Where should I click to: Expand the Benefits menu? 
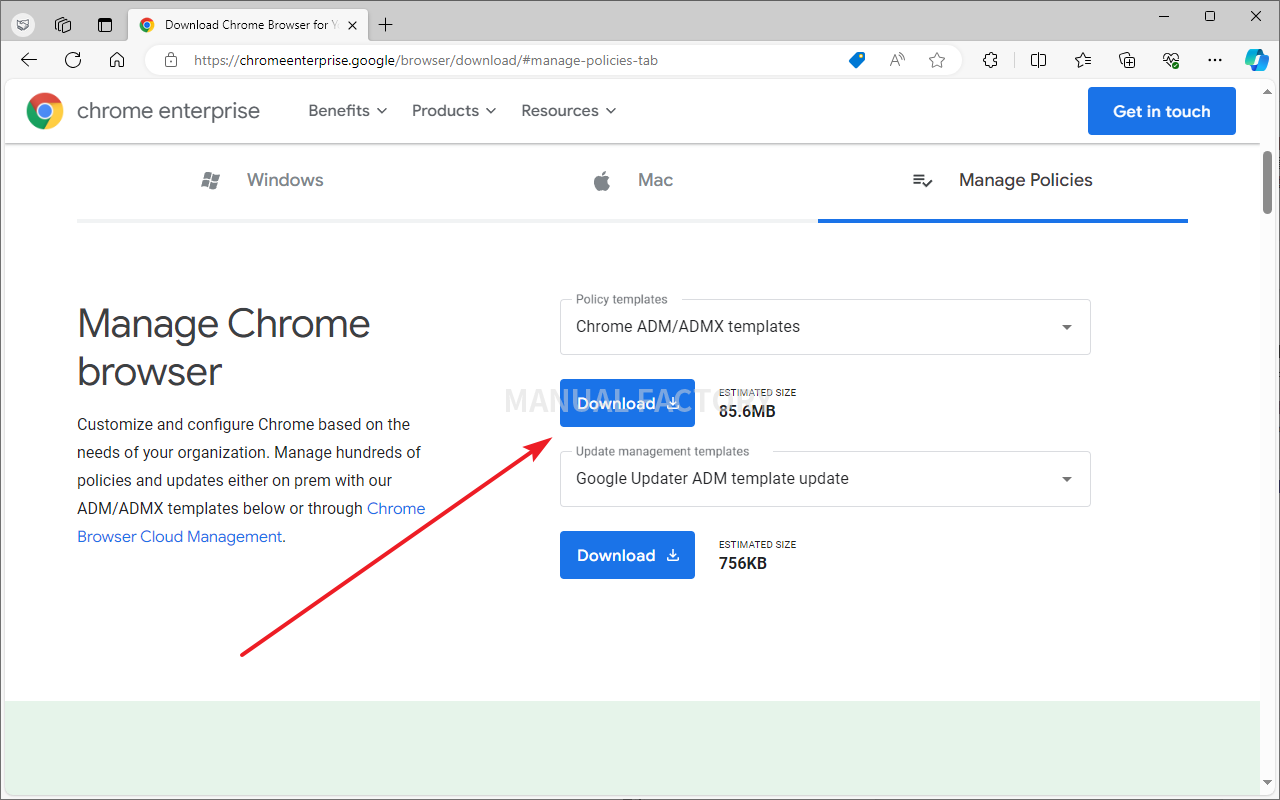coord(348,111)
